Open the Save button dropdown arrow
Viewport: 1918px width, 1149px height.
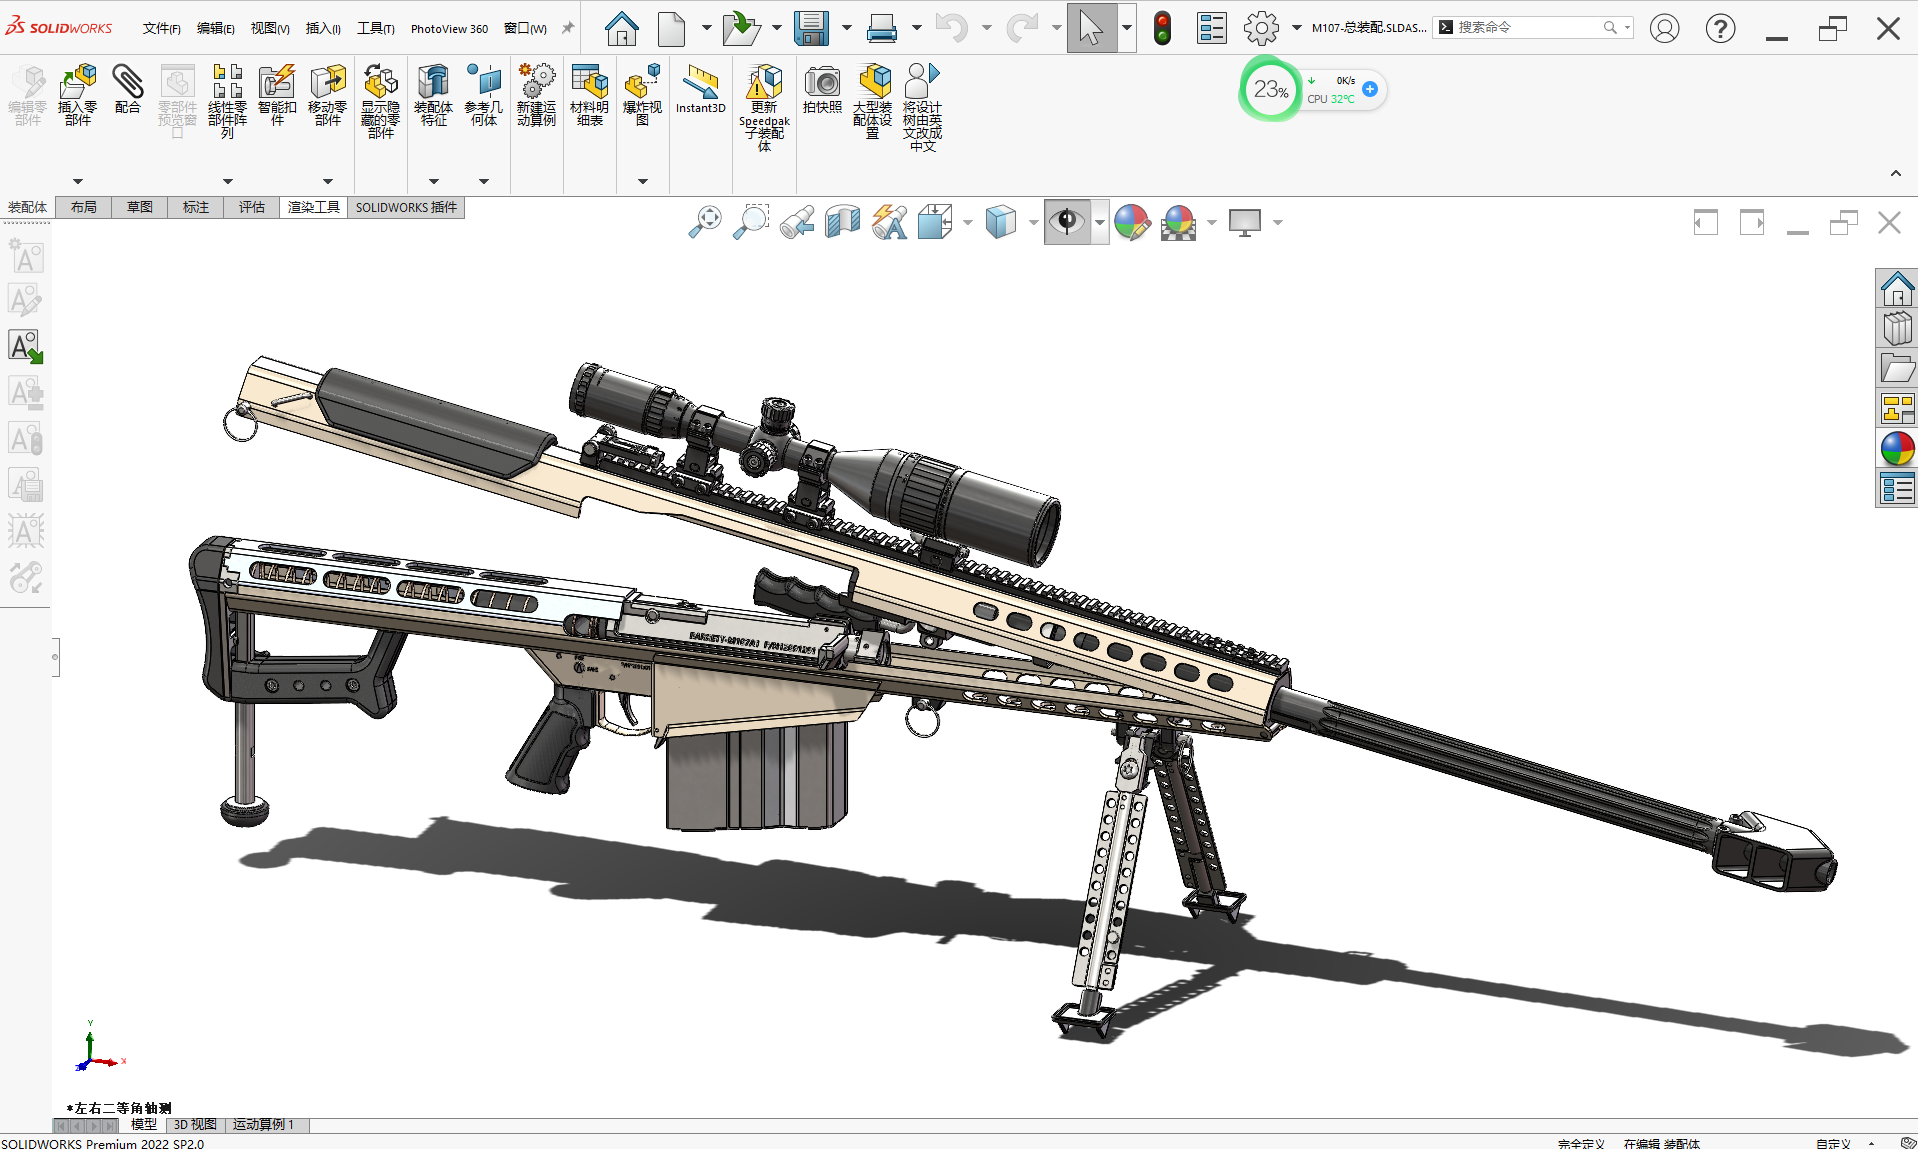[846, 28]
